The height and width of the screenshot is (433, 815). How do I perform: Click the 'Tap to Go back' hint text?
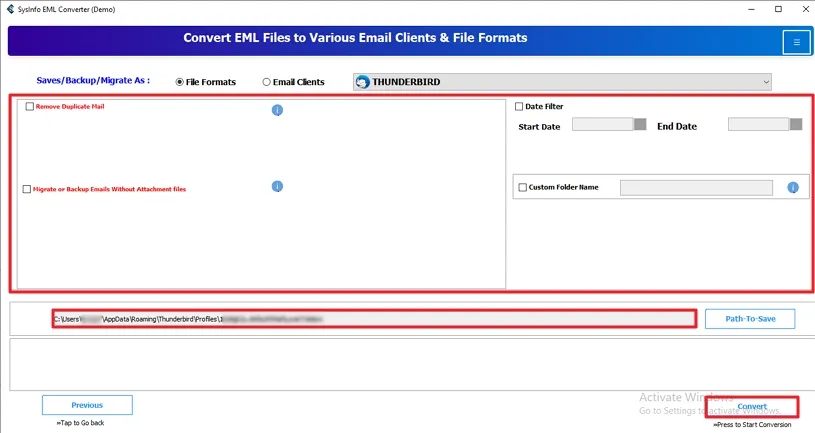[81, 423]
